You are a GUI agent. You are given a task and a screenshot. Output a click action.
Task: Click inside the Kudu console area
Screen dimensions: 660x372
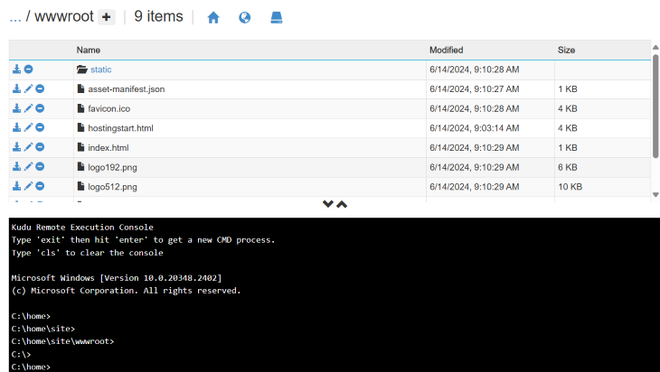(x=334, y=295)
